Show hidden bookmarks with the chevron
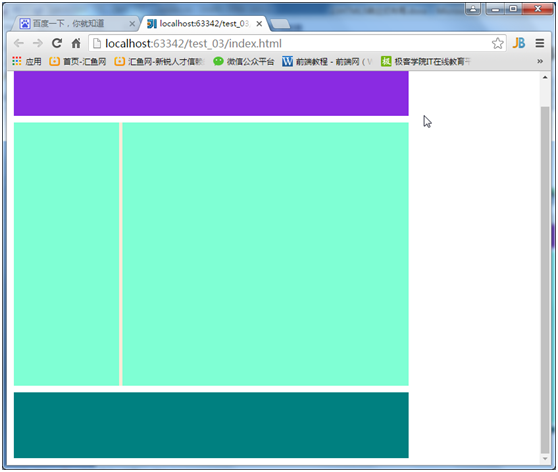This screenshot has width=558, height=472. pyautogui.click(x=540, y=61)
